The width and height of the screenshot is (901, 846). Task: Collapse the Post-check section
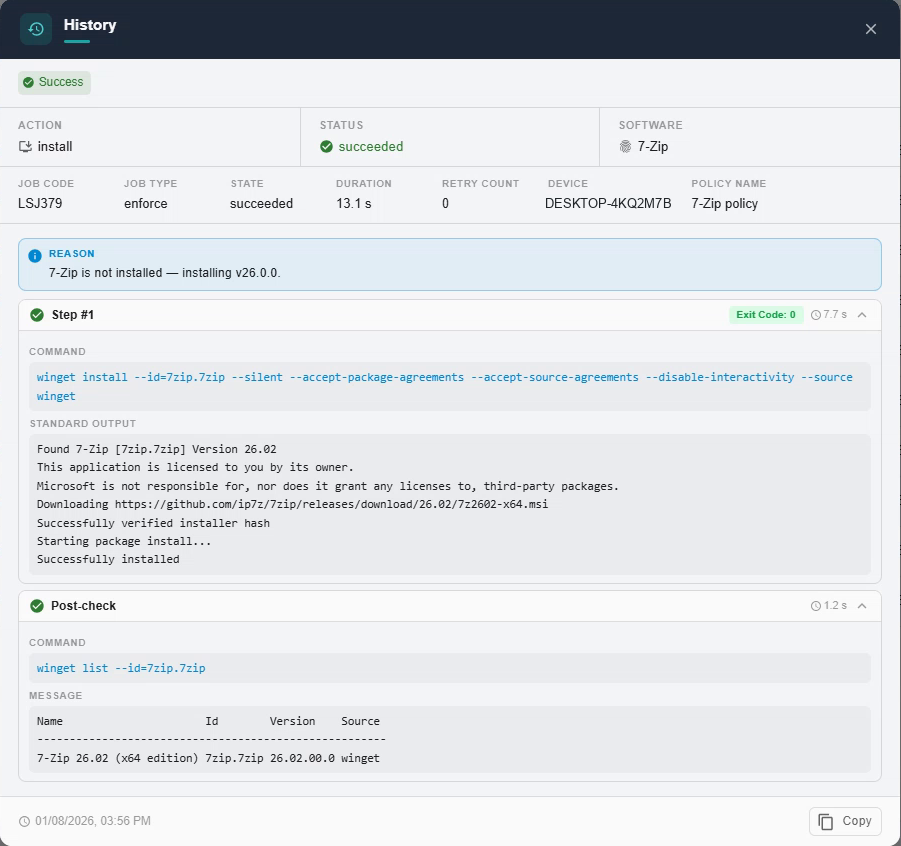(x=861, y=606)
